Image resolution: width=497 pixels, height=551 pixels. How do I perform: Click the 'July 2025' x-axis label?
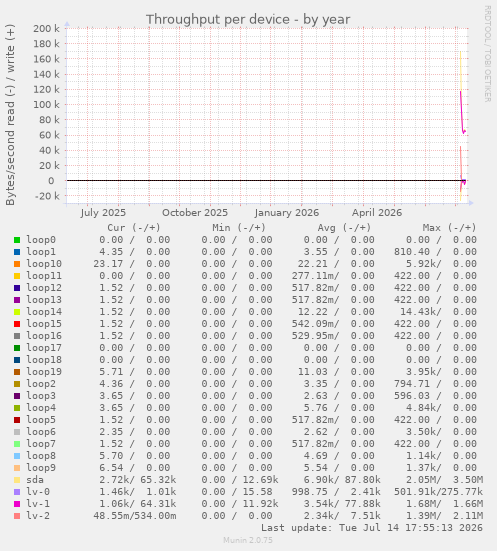pyautogui.click(x=103, y=213)
